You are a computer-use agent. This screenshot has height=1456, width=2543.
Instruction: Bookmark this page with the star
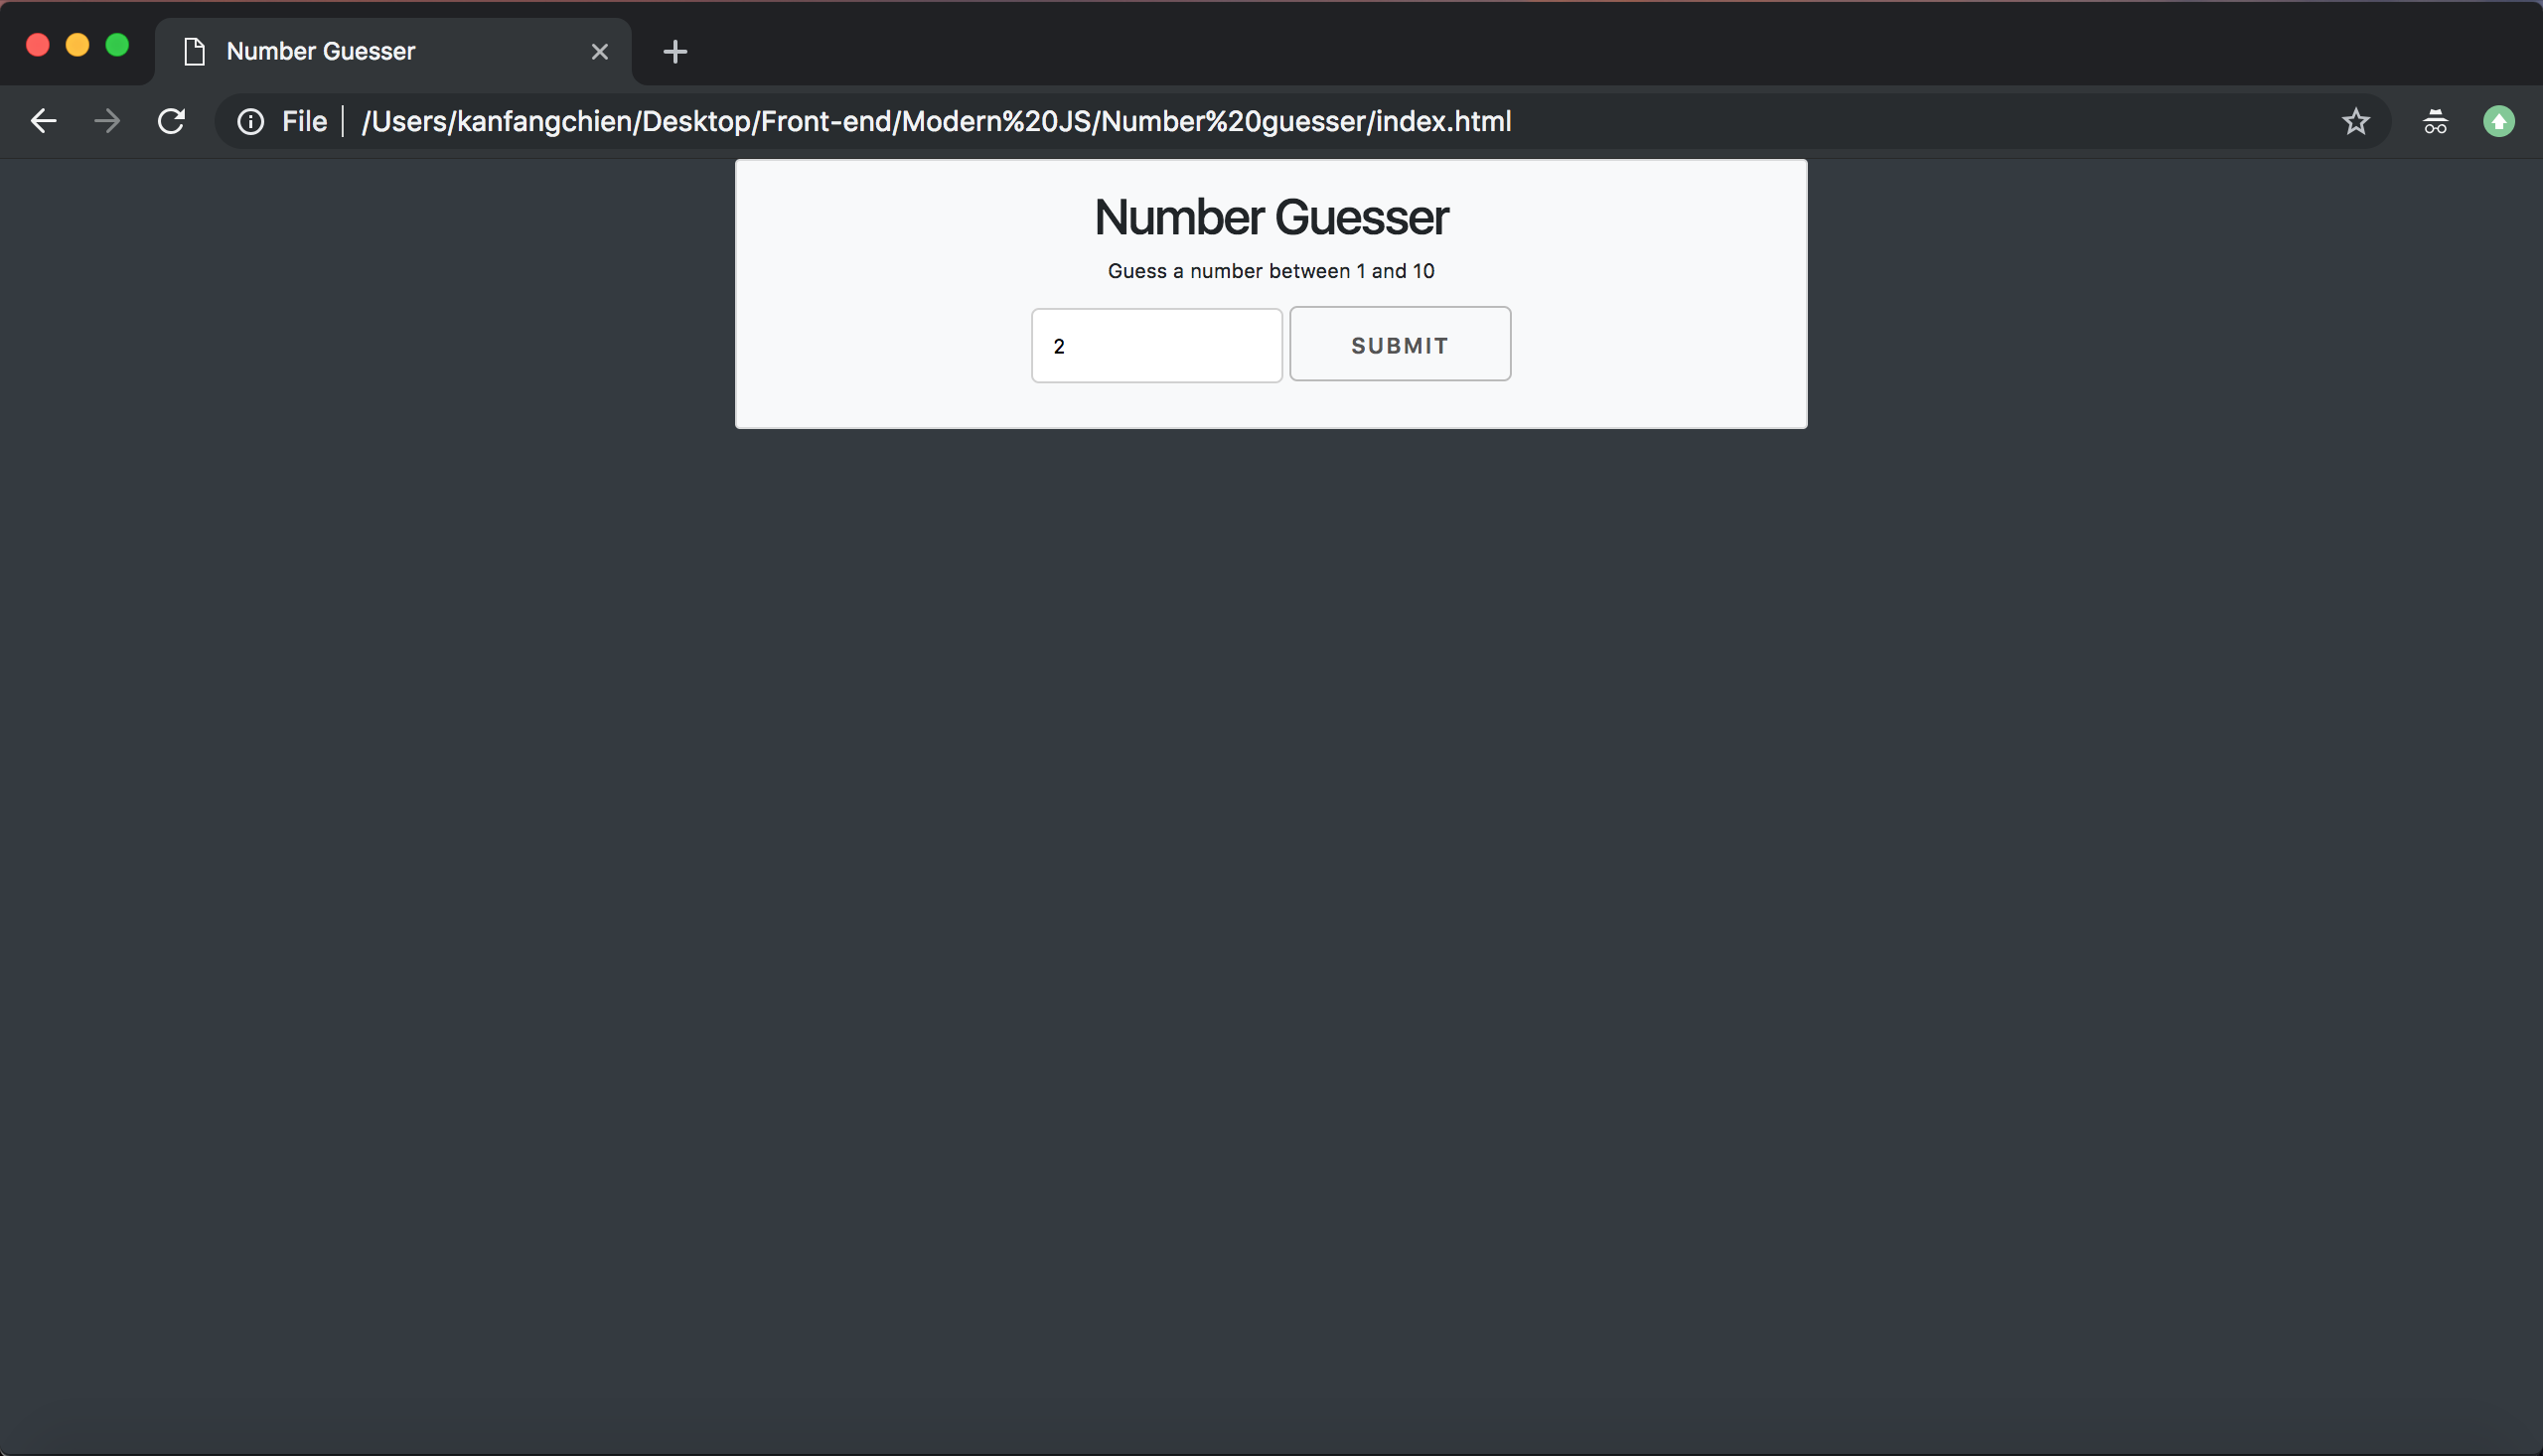pyautogui.click(x=2355, y=121)
